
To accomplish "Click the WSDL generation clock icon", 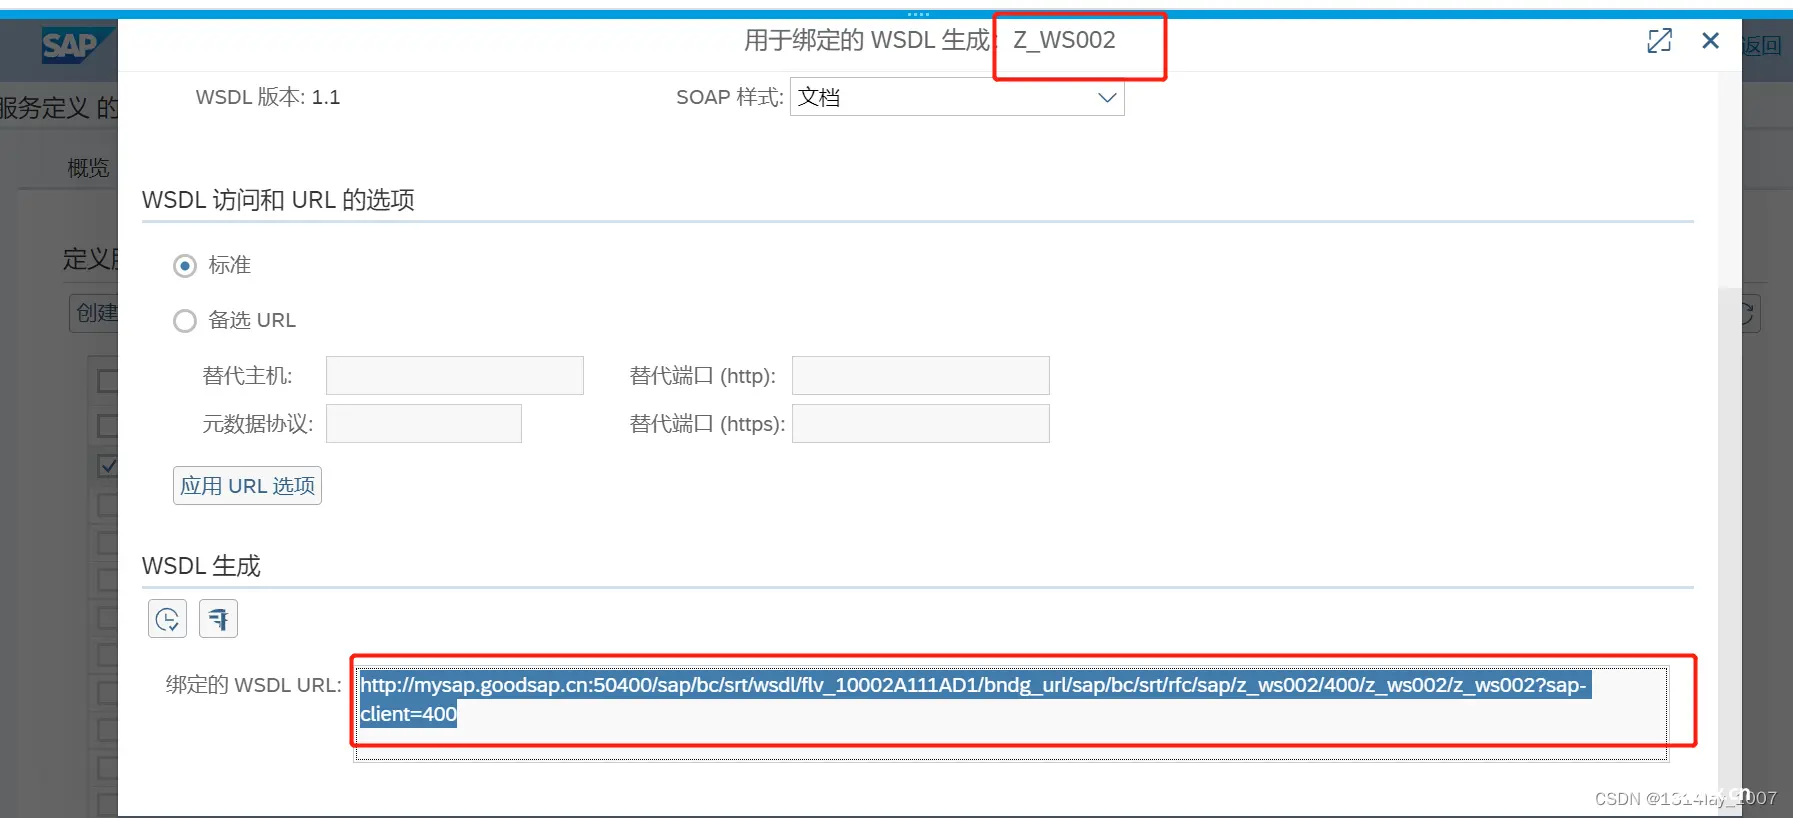I will click(x=167, y=619).
